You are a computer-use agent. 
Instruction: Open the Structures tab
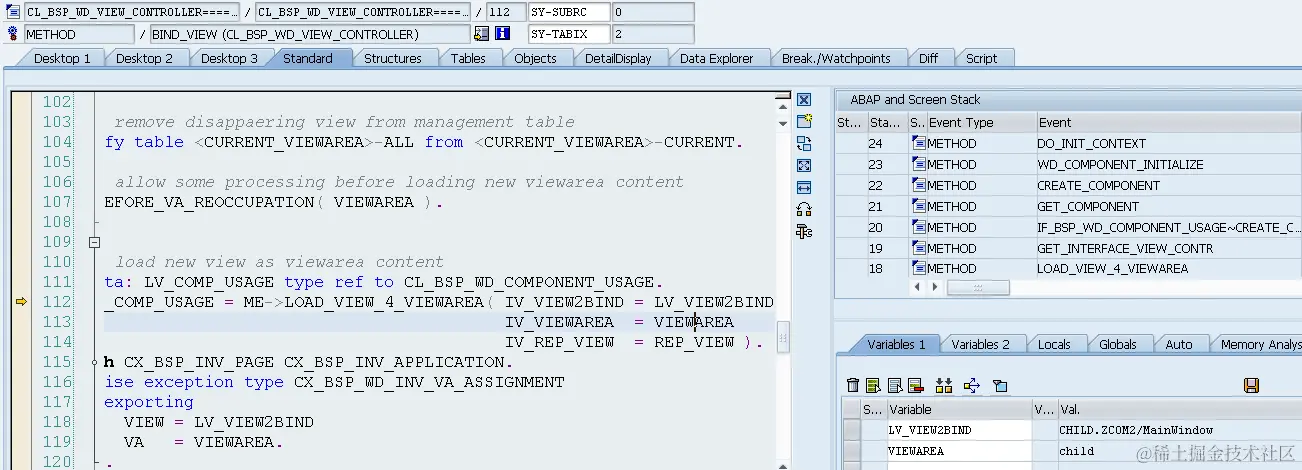point(393,58)
